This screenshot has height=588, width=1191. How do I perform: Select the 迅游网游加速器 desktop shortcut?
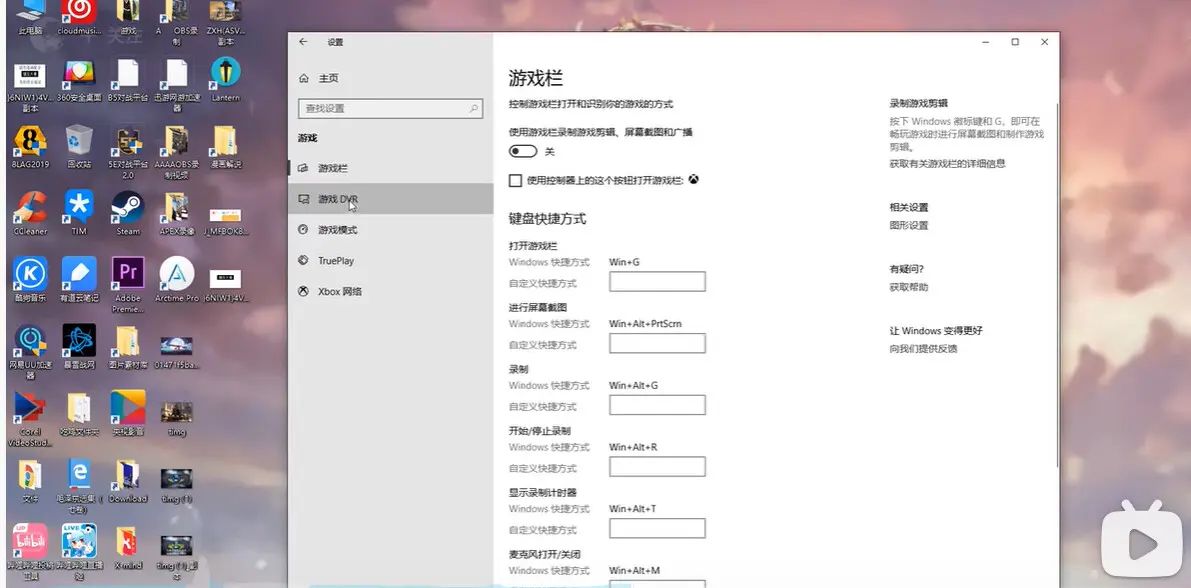[176, 85]
